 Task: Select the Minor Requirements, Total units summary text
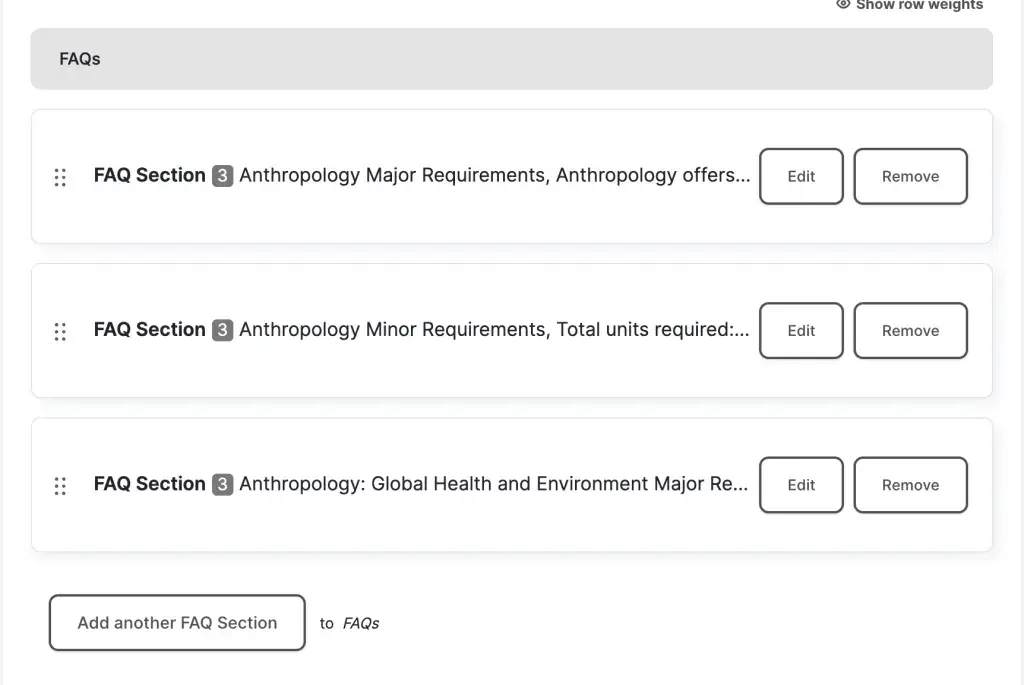coord(494,329)
